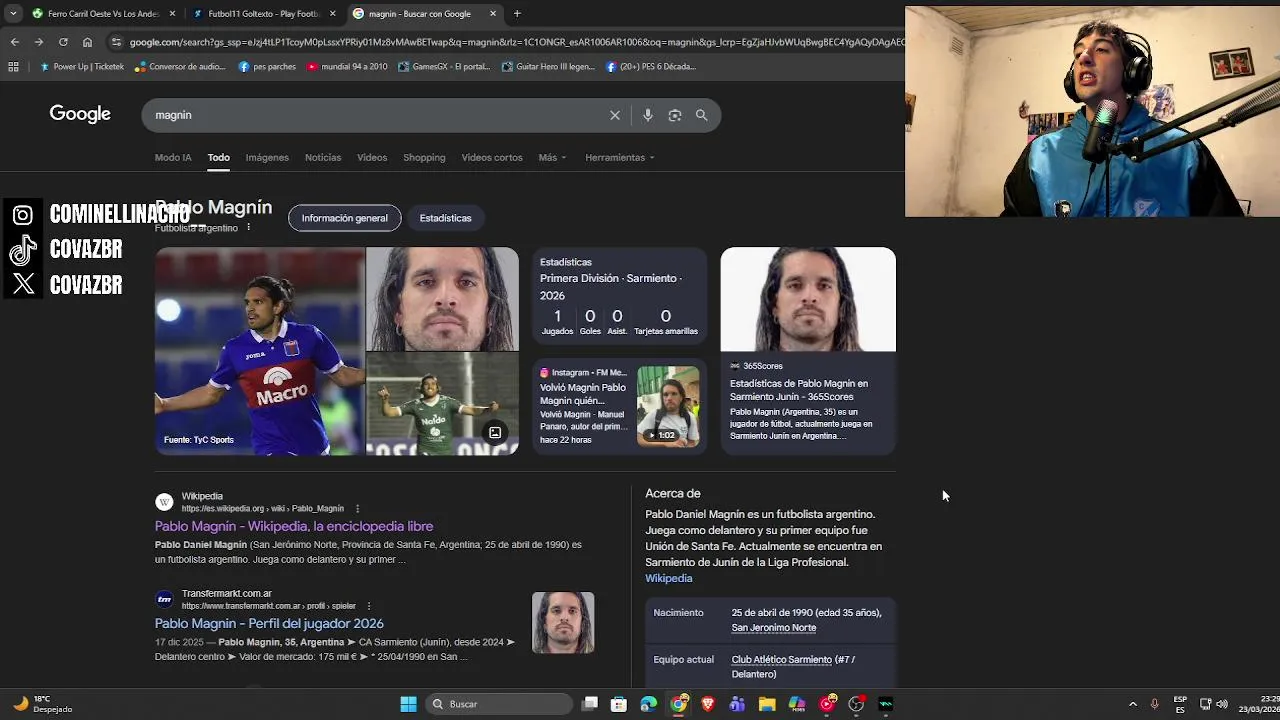Screen dimensions: 1280x720
Task: Select the Estadísticas chip
Action: pyautogui.click(x=445, y=218)
